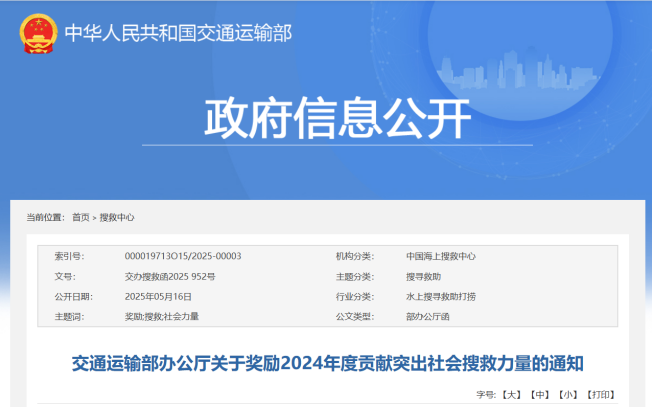The image size is (653, 407).
Task: Click the article title about 2024年度社会搜救力量
Action: [x=327, y=363]
